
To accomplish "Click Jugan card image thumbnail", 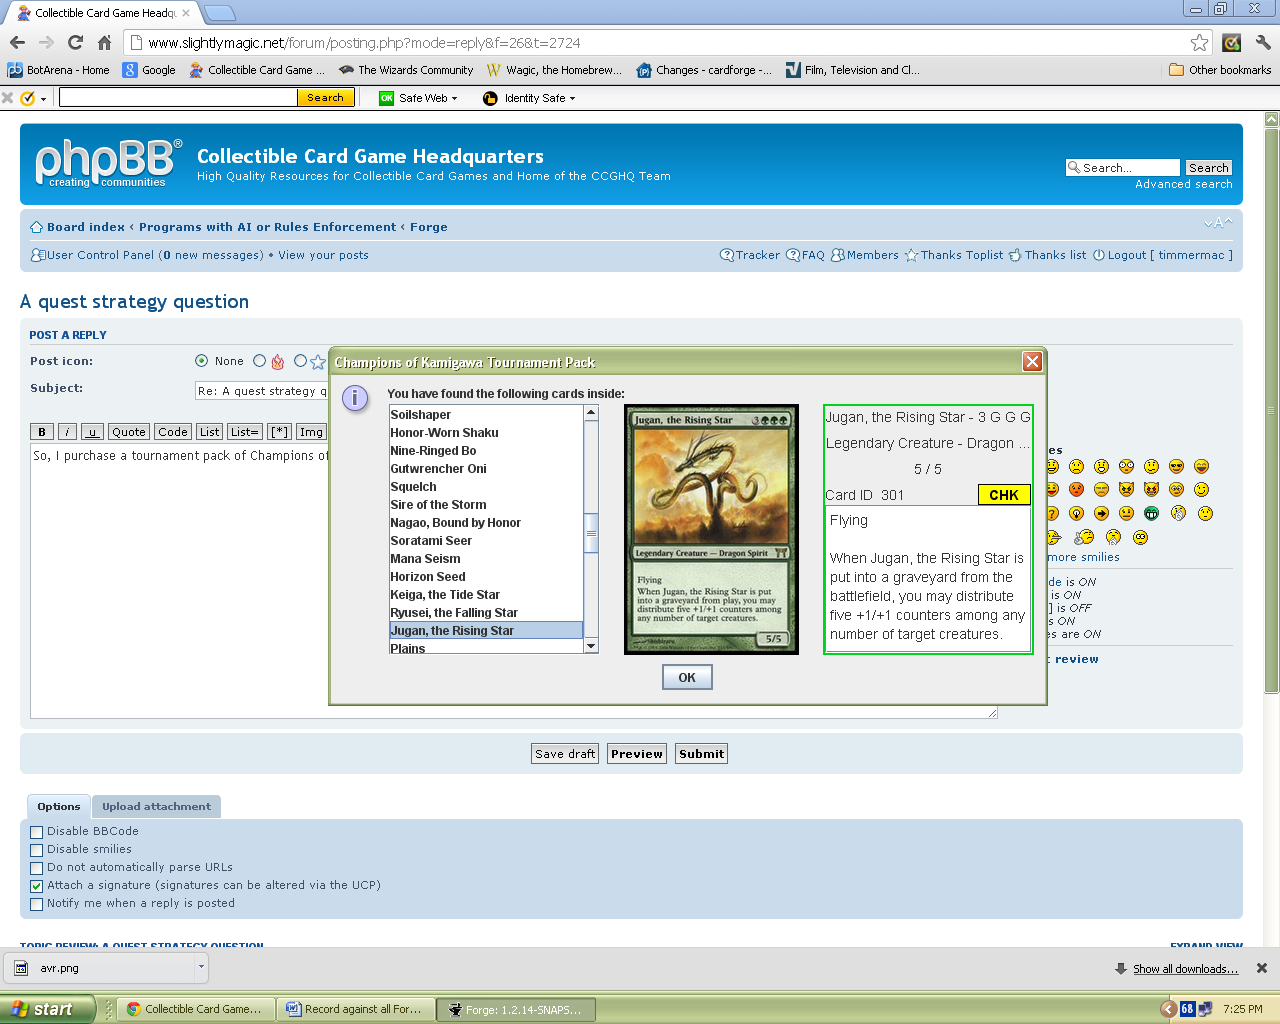I will [711, 529].
